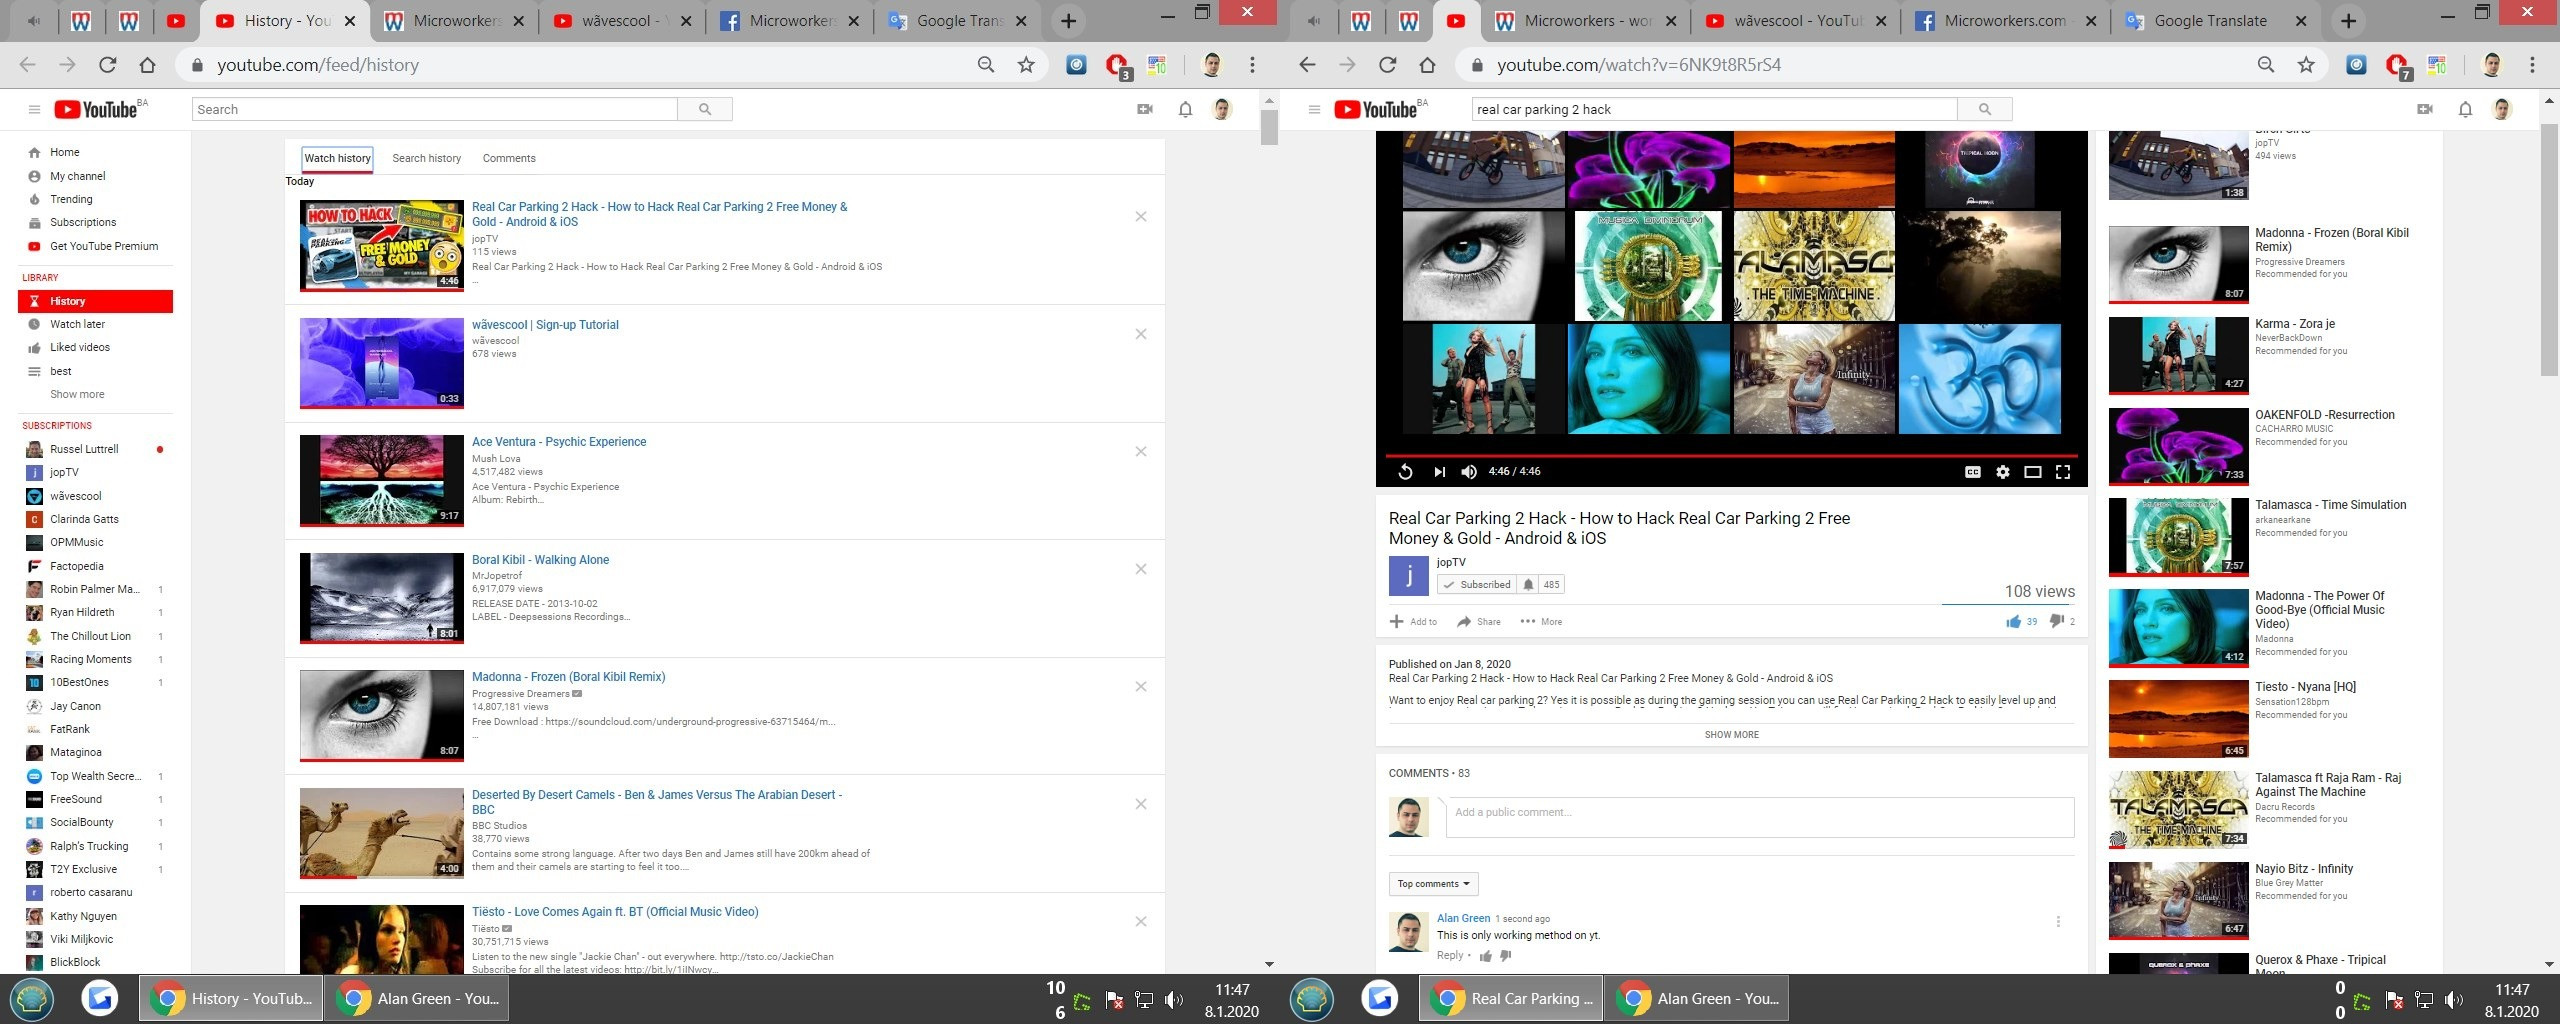Remove Madonna - Frozen from watch history
The width and height of the screenshot is (2560, 1024).
1141,686
